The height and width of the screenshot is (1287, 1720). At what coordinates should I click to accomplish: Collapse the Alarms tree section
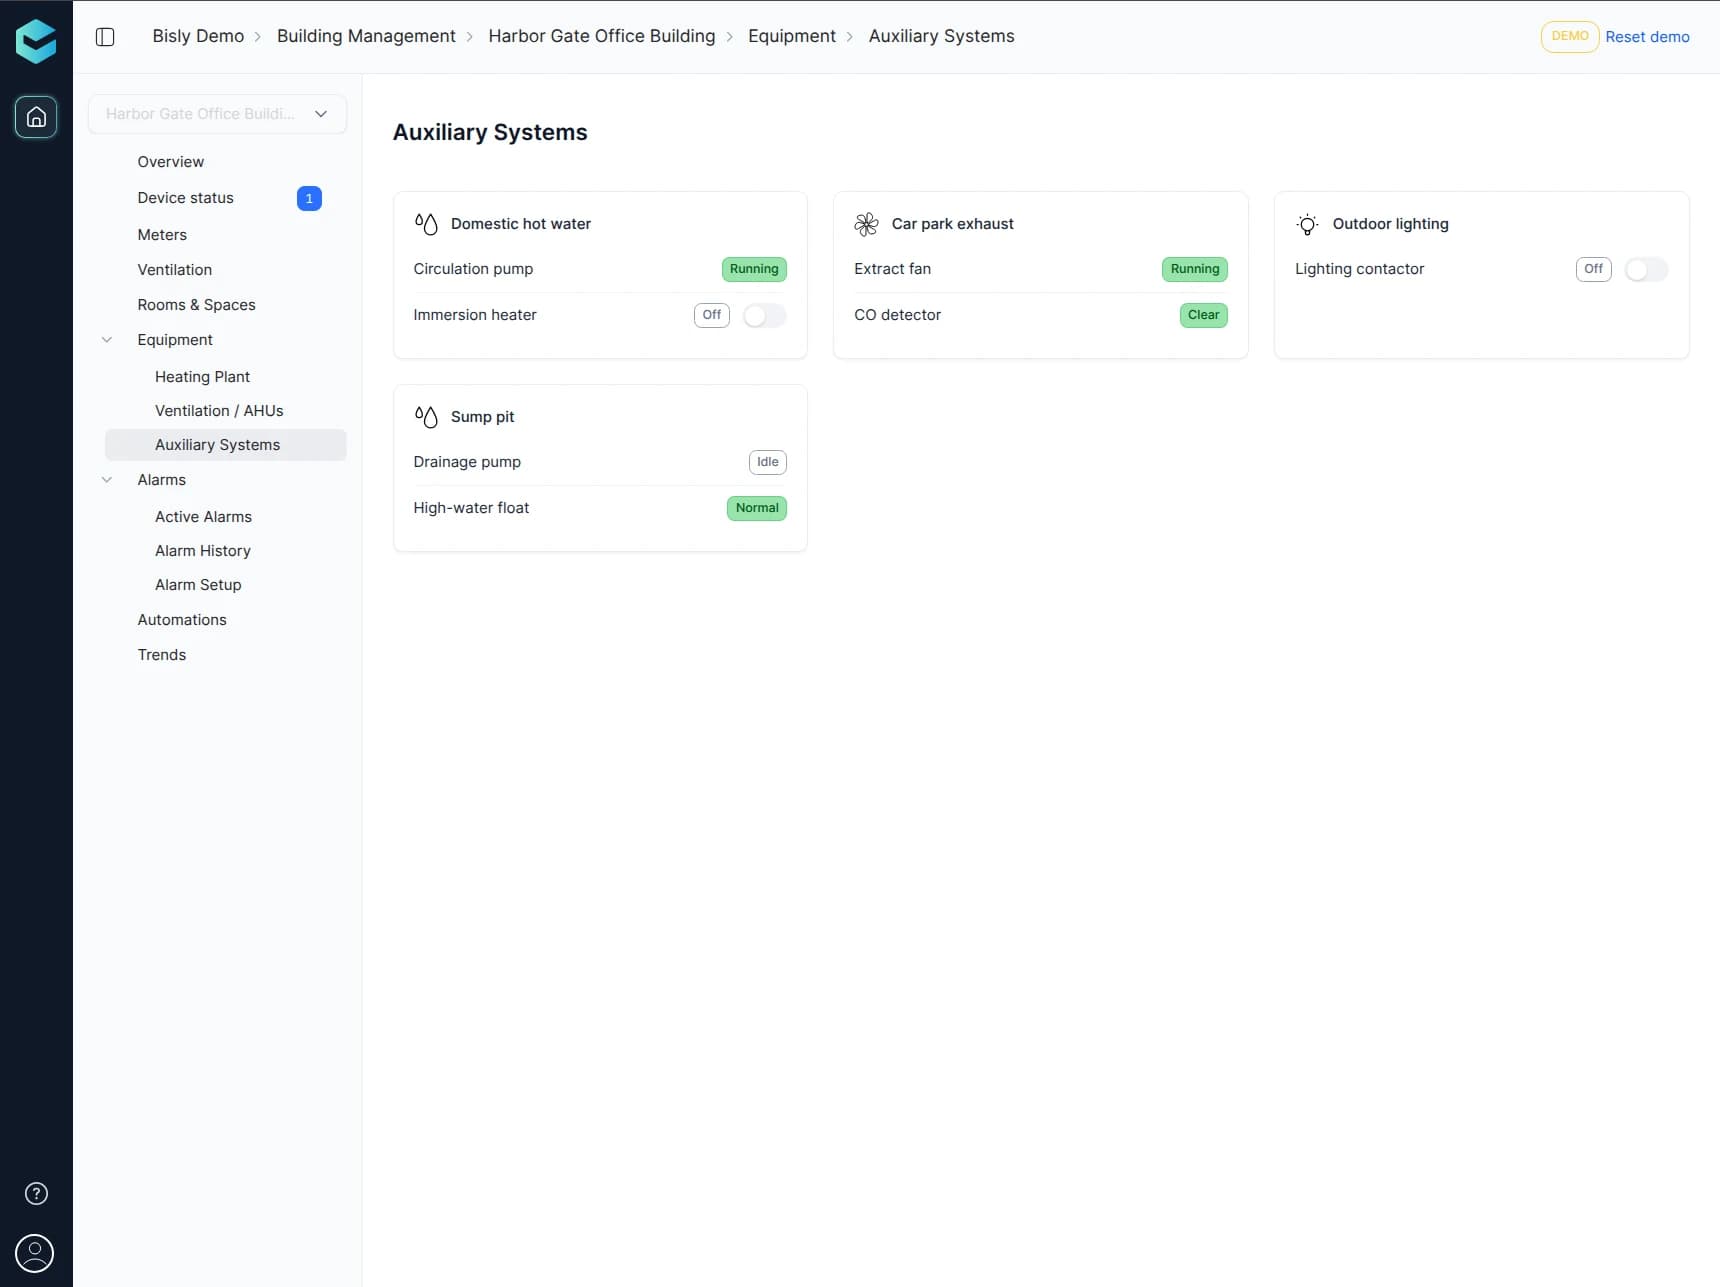[x=107, y=480]
